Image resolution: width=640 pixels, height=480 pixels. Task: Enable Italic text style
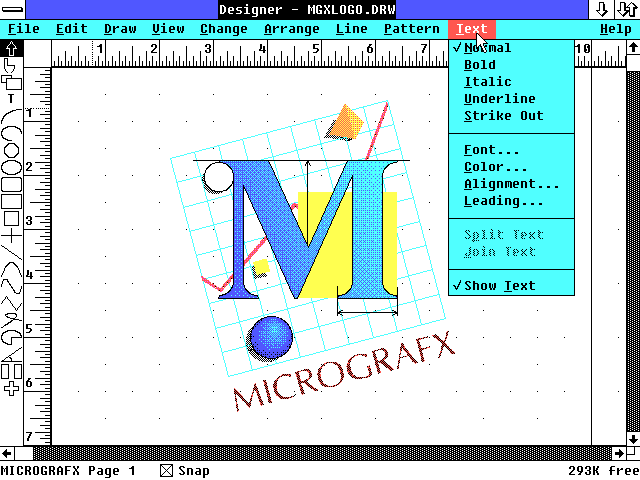(x=511, y=82)
